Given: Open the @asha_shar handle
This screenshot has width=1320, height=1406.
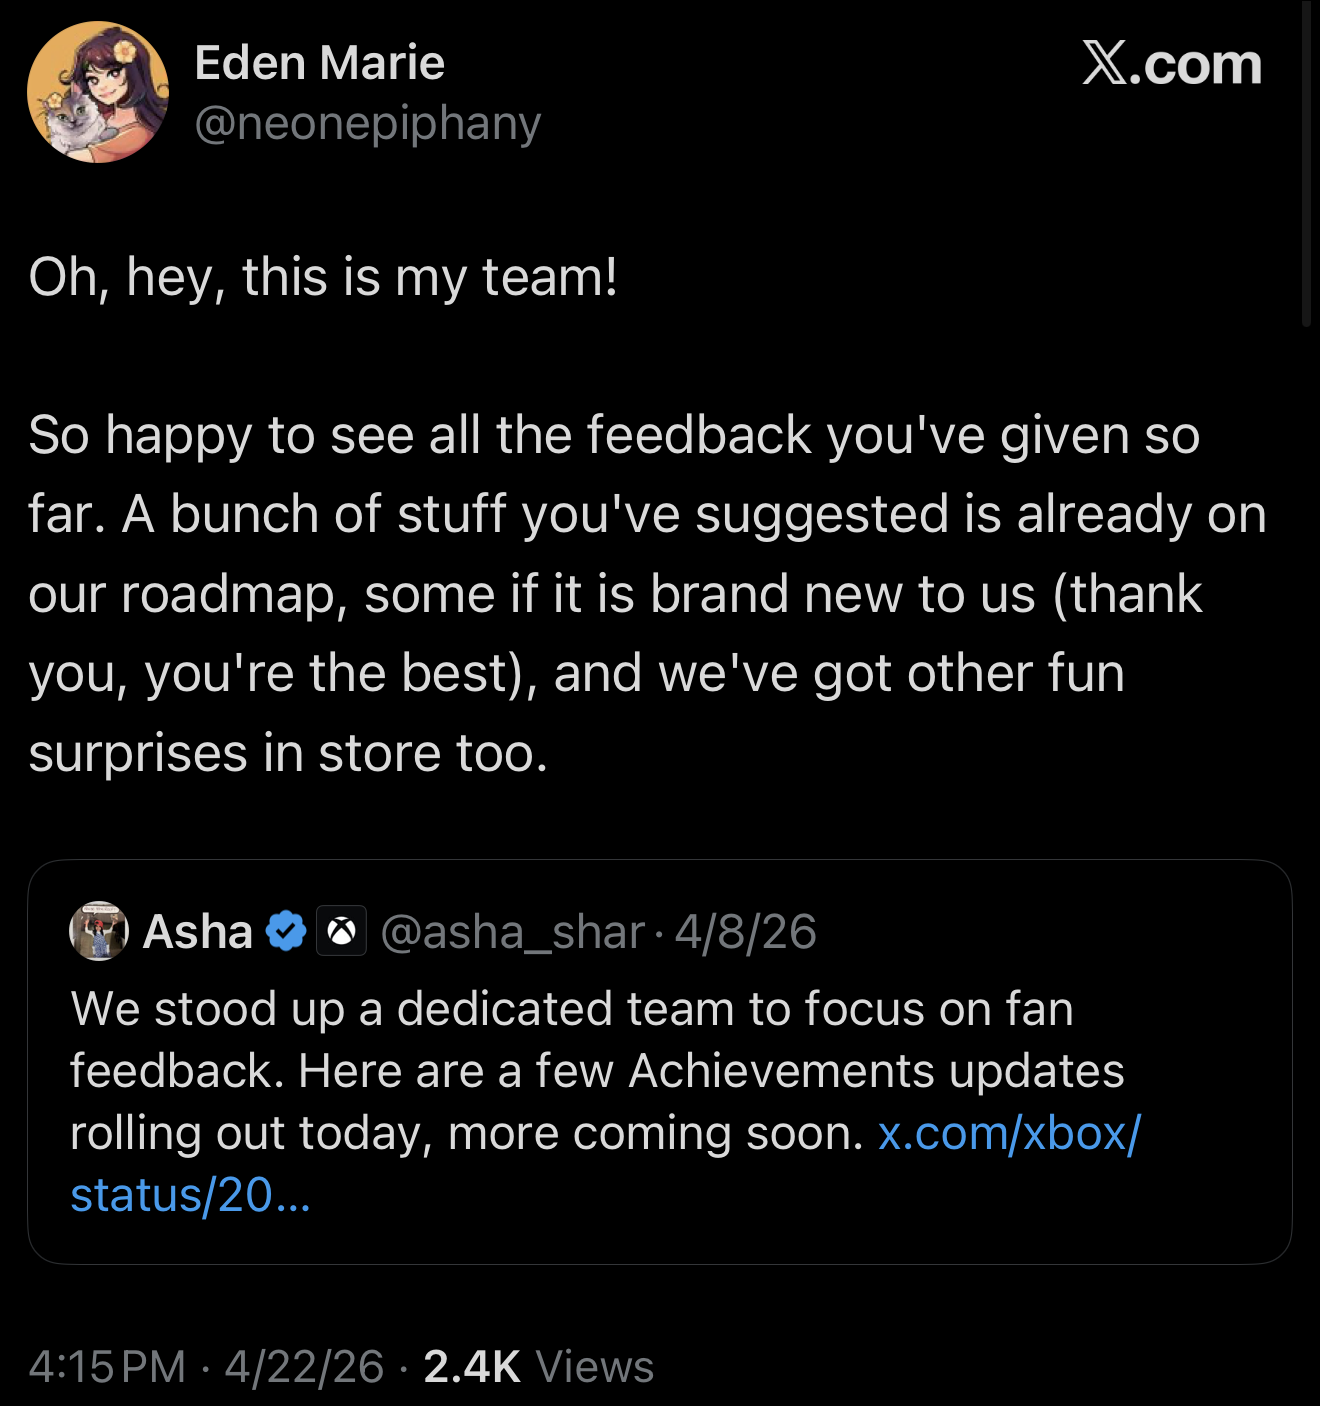Looking at the screenshot, I should (x=512, y=932).
